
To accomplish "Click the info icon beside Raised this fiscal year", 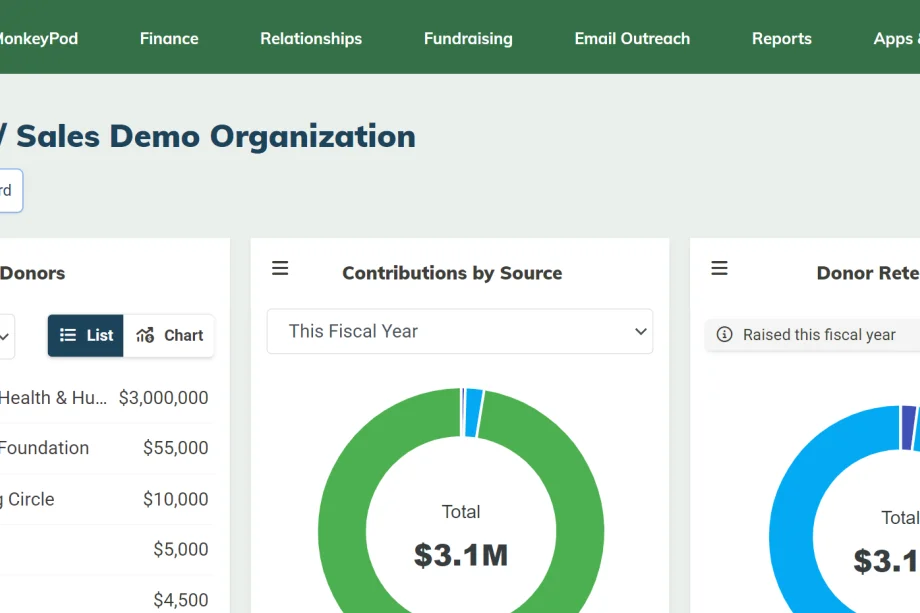I will [725, 334].
